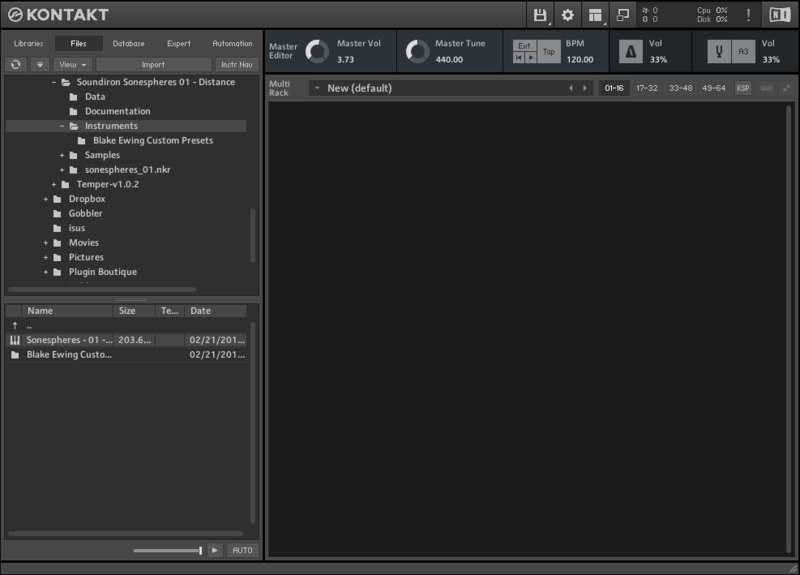The height and width of the screenshot is (575, 800).
Task: Toggle the KSP script editor button
Action: tap(743, 88)
